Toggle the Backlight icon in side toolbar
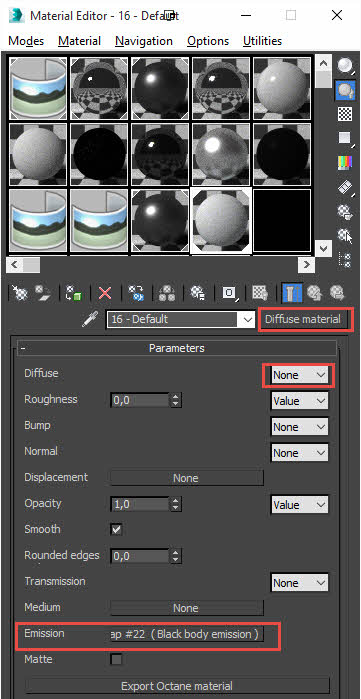The image size is (361, 699). coord(344,90)
